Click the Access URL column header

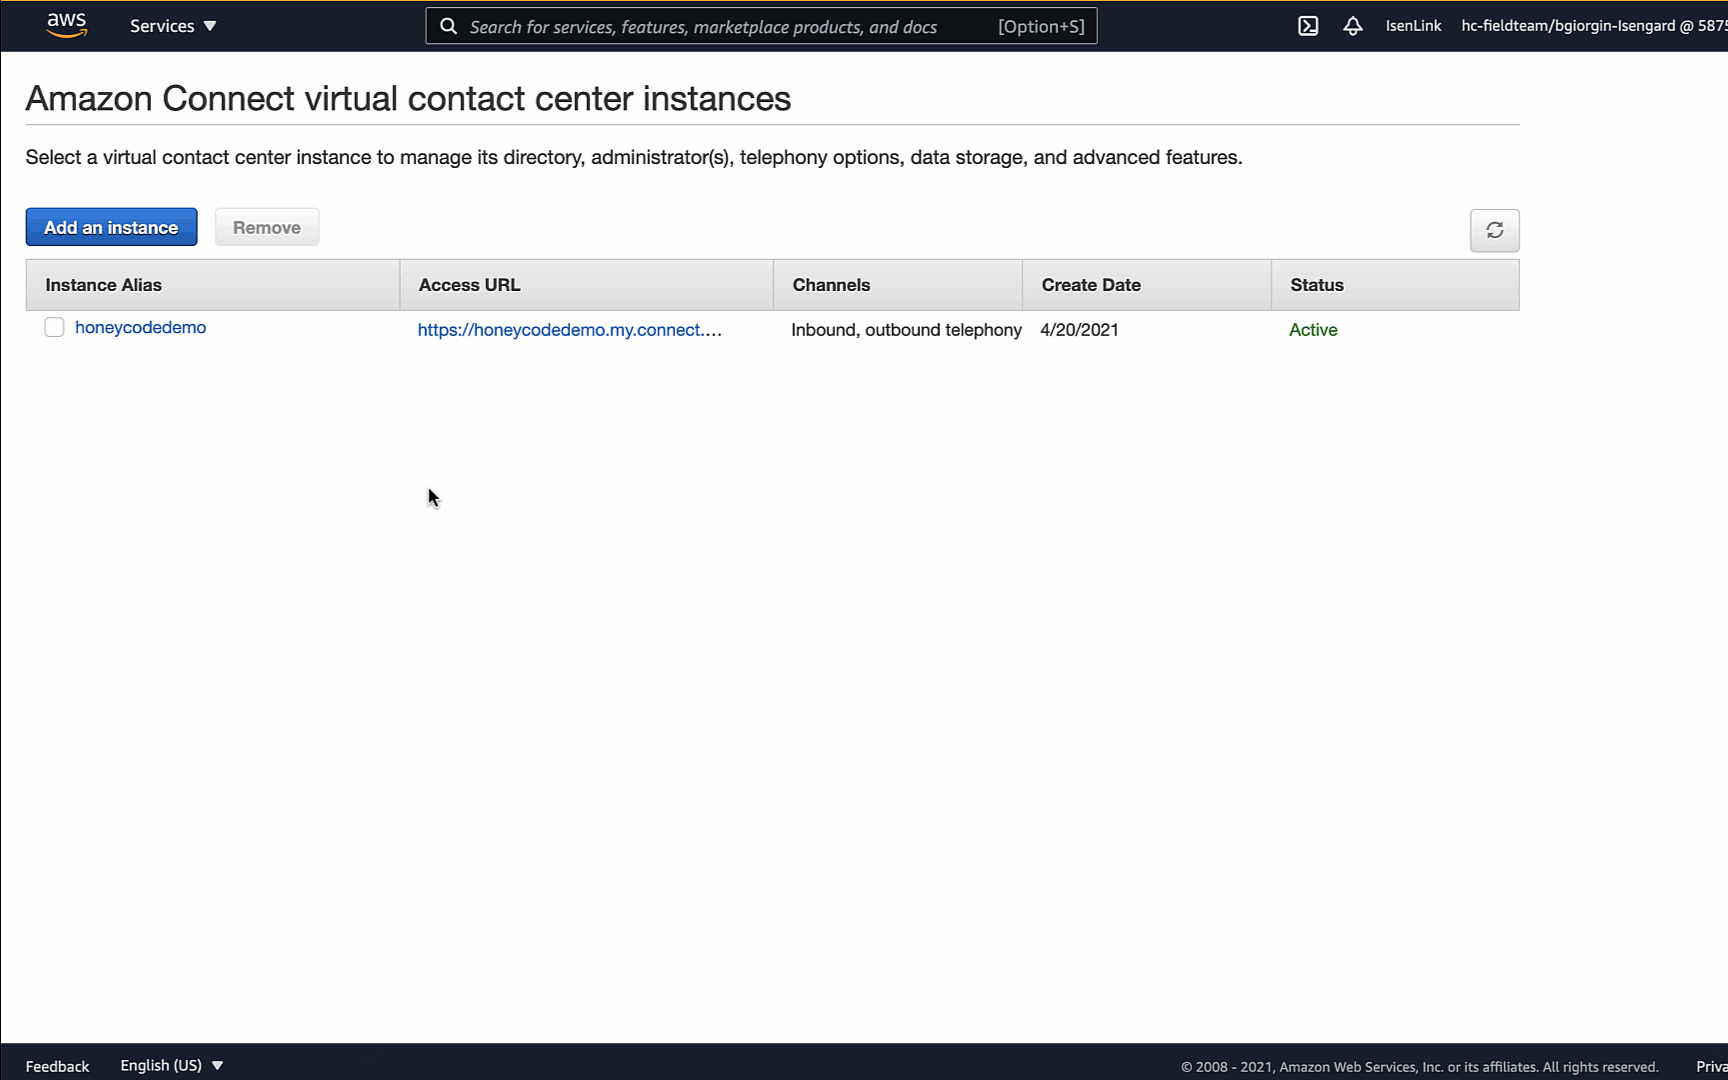(586, 285)
